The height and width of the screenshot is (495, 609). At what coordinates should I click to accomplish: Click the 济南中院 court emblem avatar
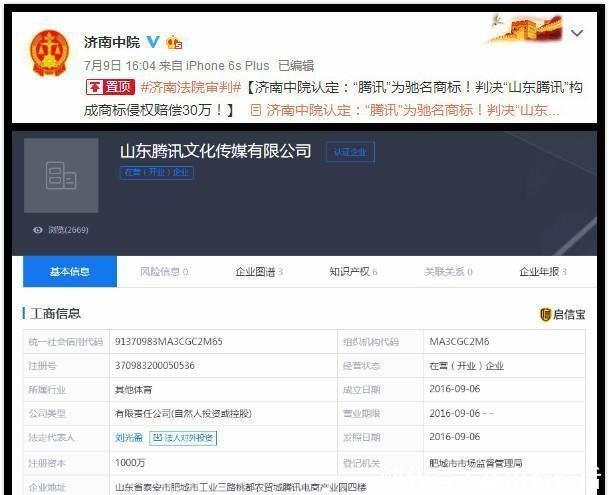pos(49,53)
